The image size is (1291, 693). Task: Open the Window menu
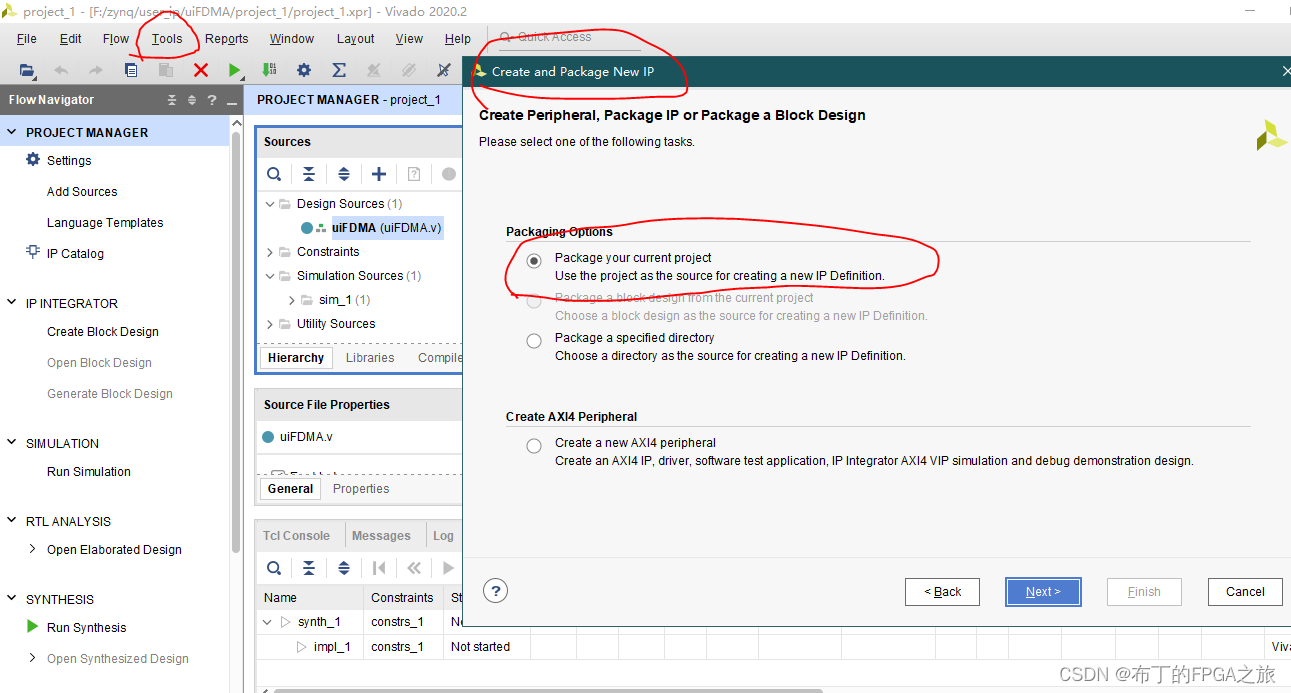click(x=292, y=39)
